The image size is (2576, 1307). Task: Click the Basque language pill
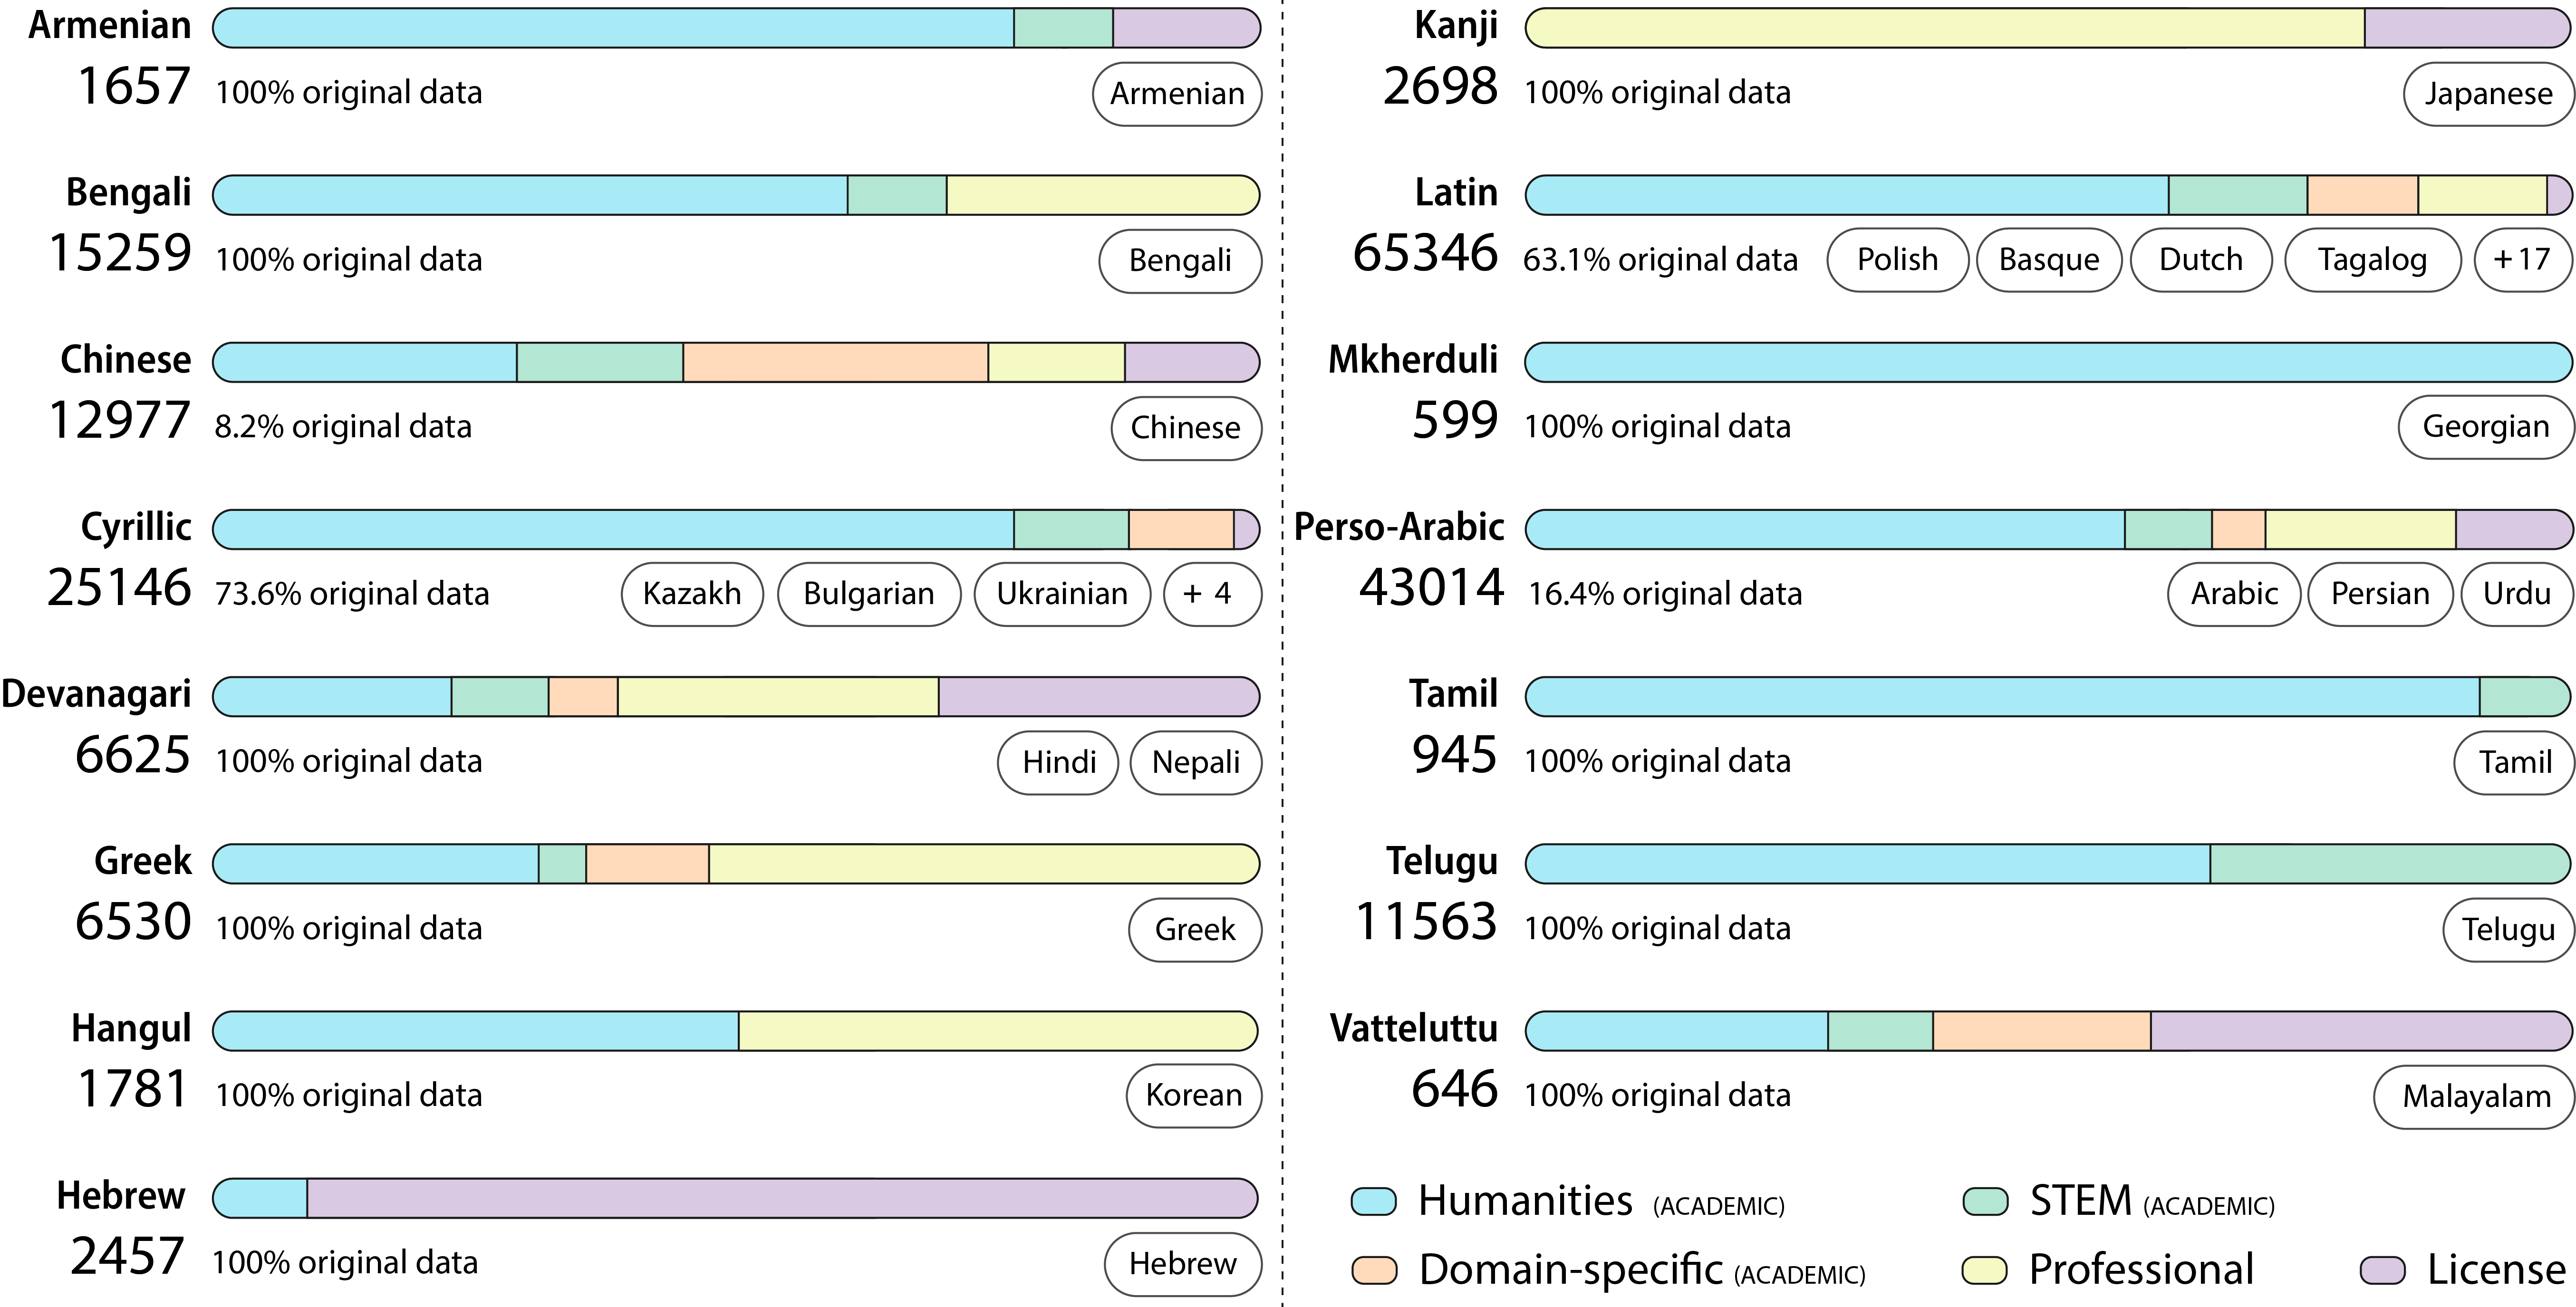[x=2048, y=260]
